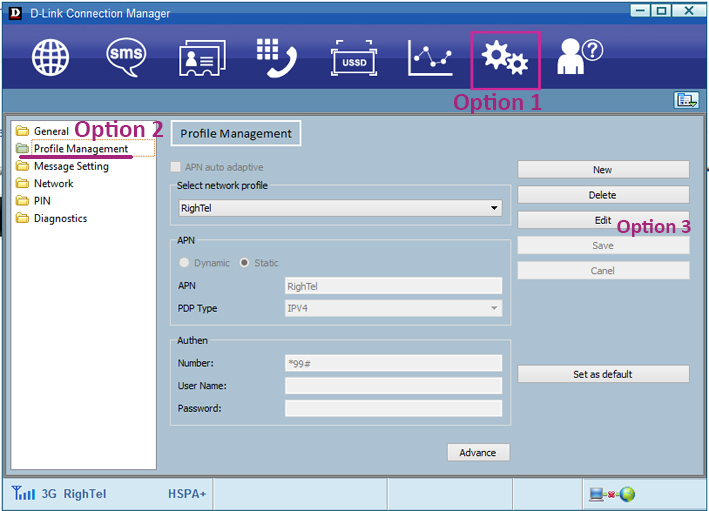Open the Internet globe icon
Viewport: 709px width, 511px height.
point(52,59)
